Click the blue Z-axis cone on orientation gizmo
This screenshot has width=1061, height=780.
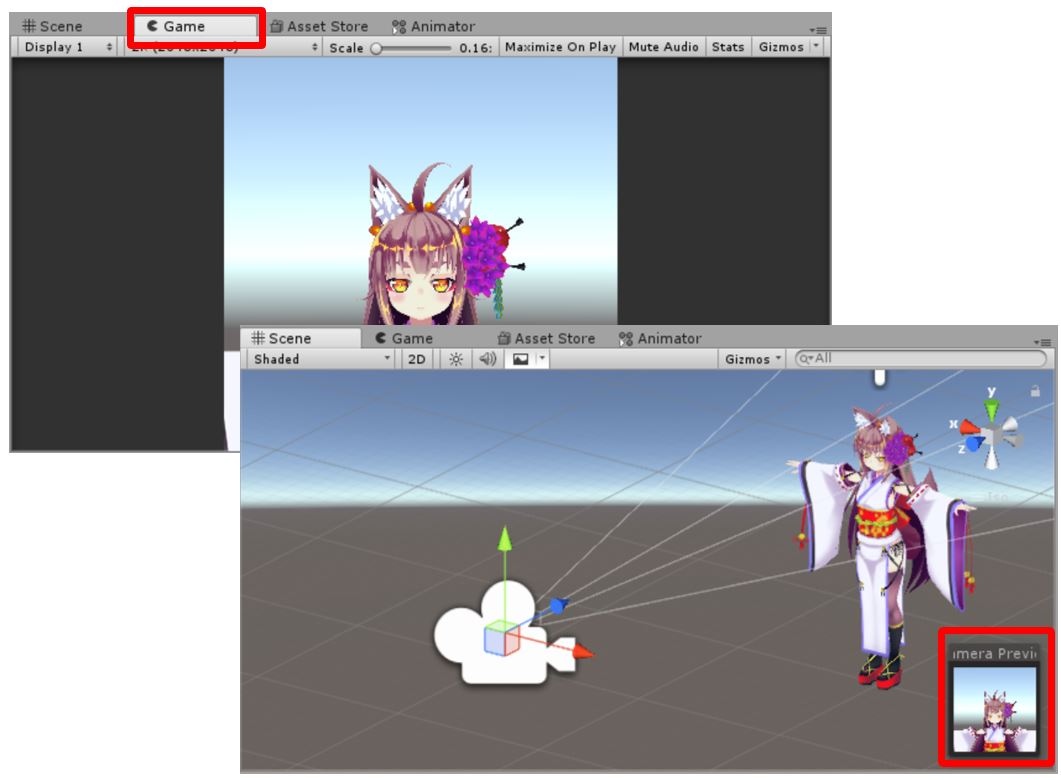pyautogui.click(x=974, y=446)
